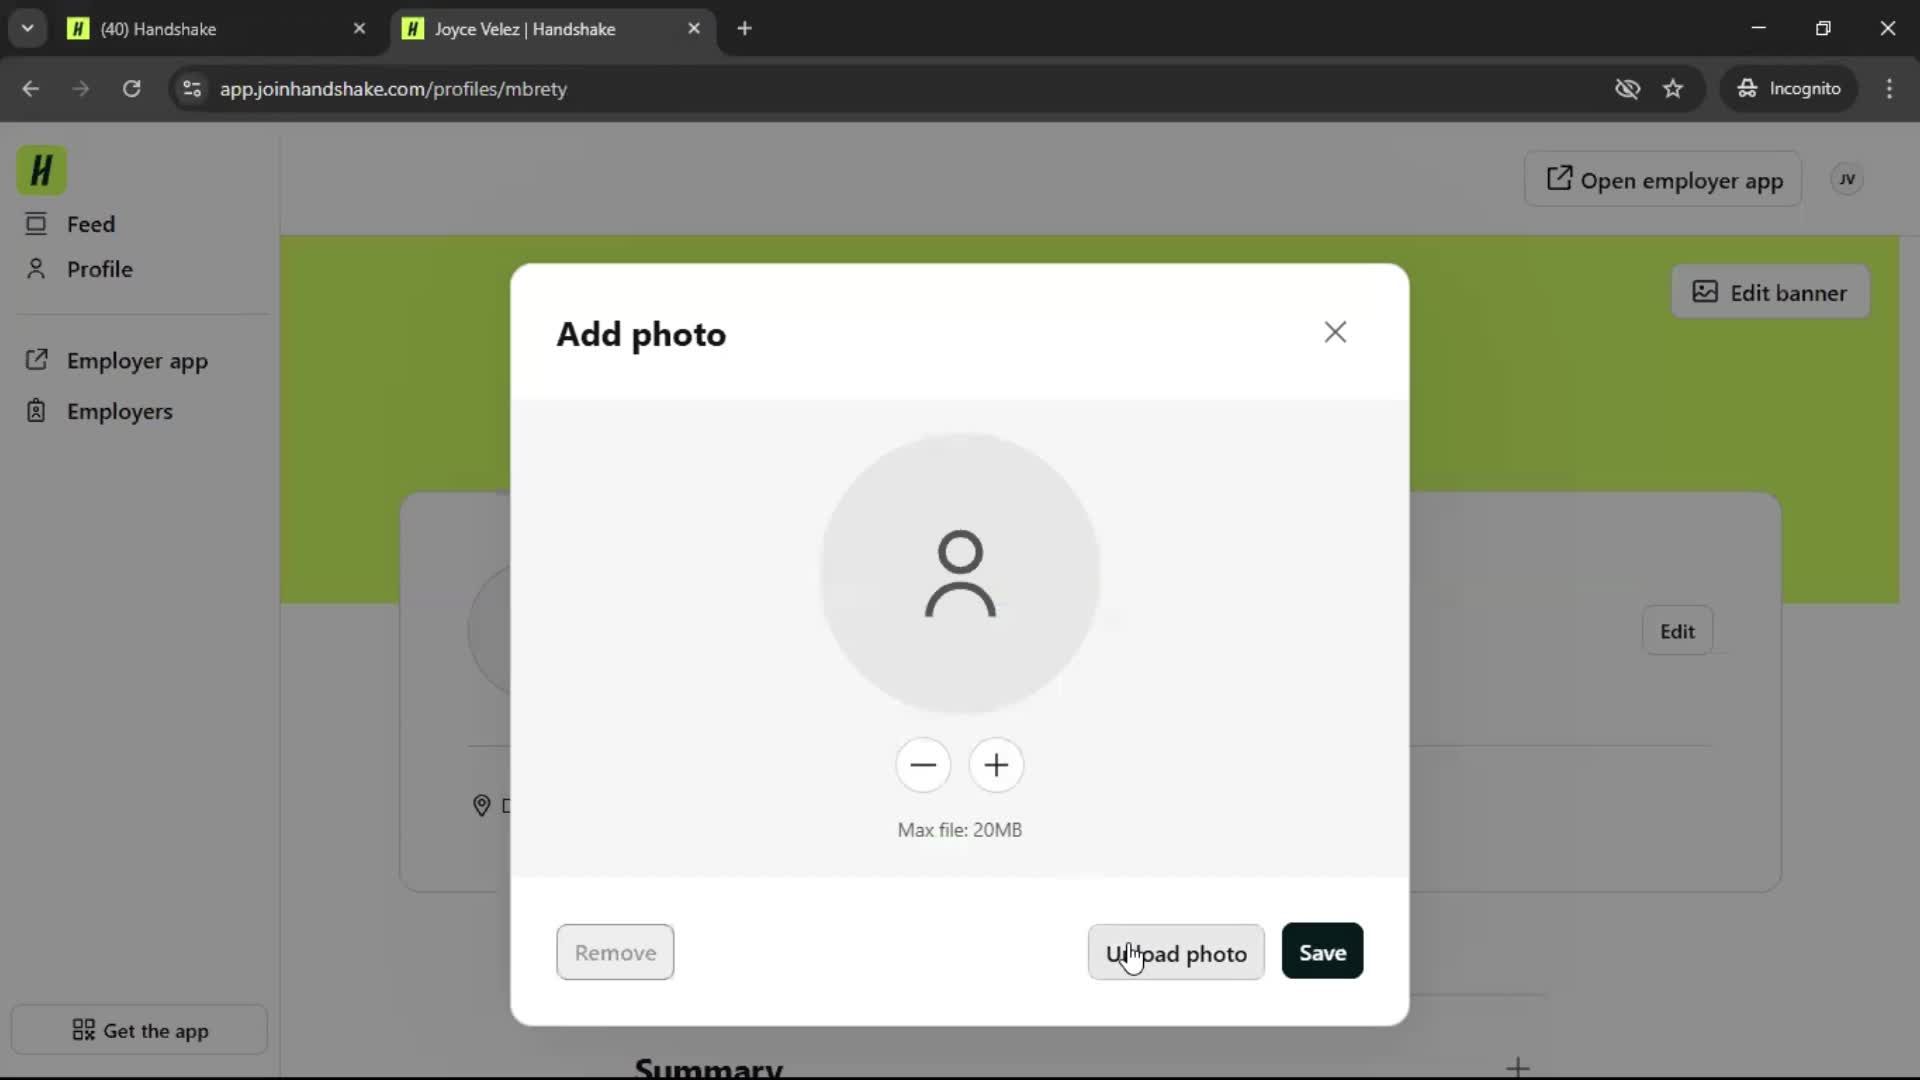Go back to previous page
The height and width of the screenshot is (1080, 1920).
coord(31,89)
